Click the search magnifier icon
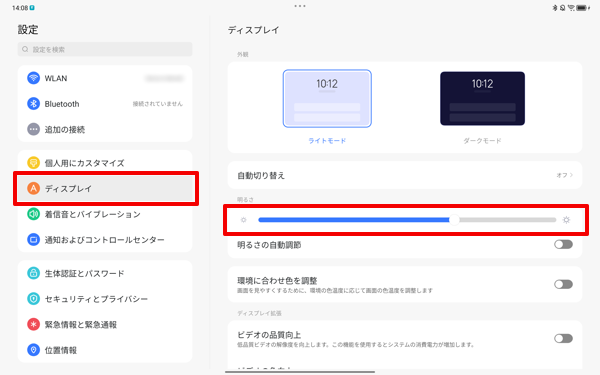The image size is (600, 375). tap(25, 49)
